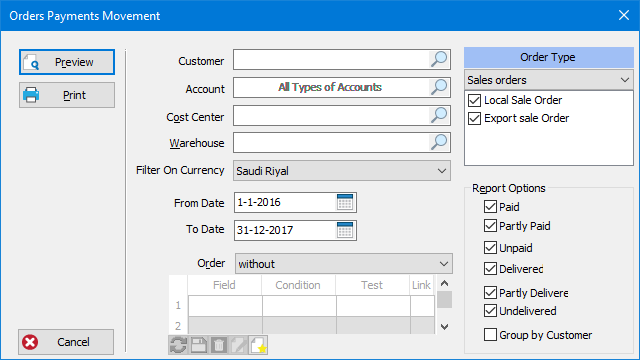Click the Order Type header

[x=549, y=57]
